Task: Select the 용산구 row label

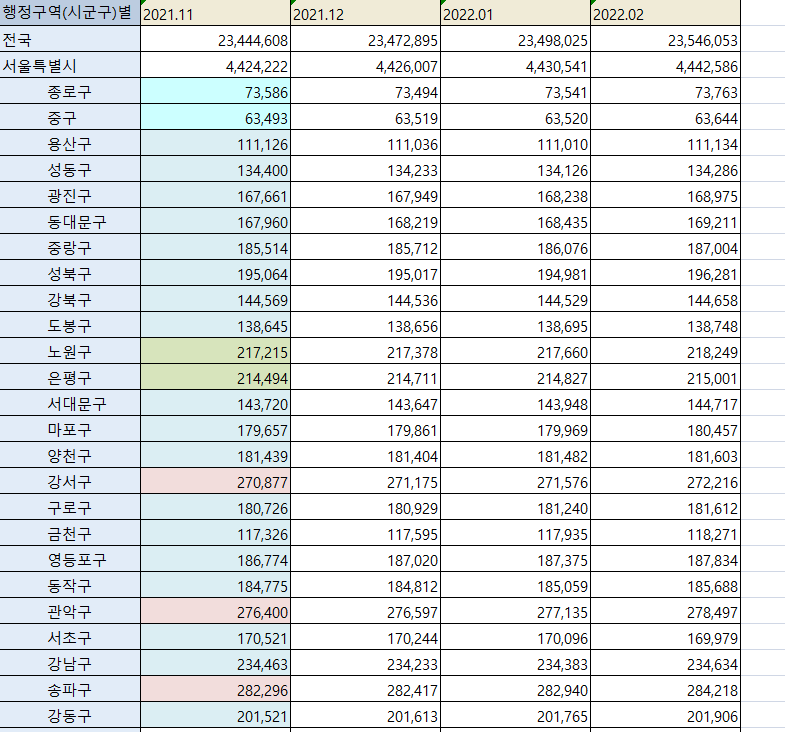Action: 70,143
